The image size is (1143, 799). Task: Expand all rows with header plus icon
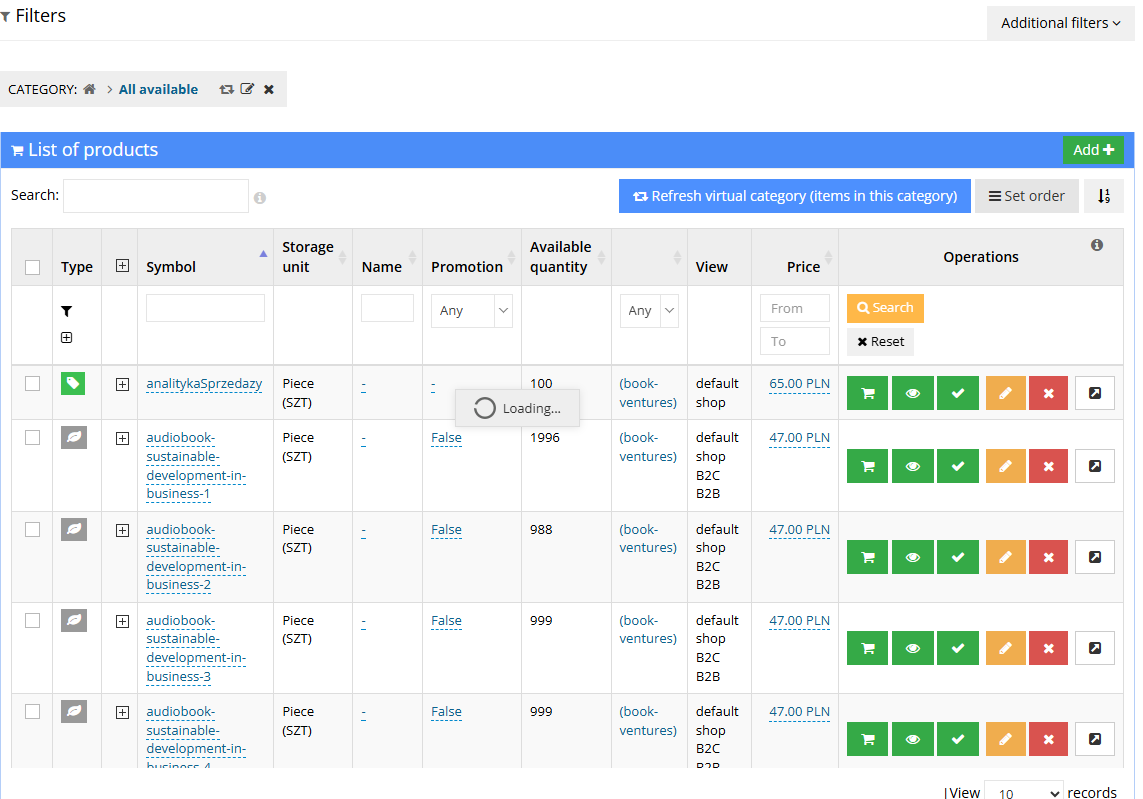pos(122,266)
